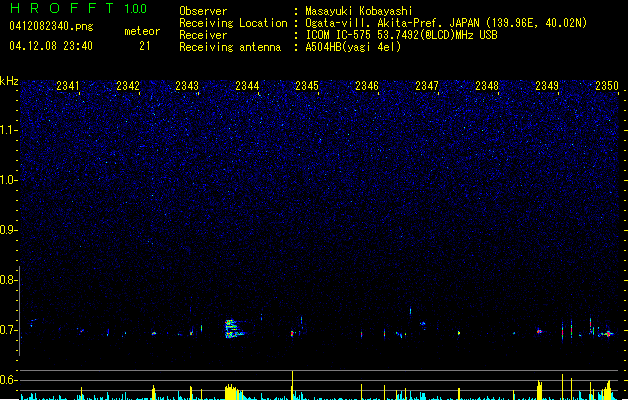
Task: Click the antenna value A504HB(yagi 4el)
Action: point(353,47)
